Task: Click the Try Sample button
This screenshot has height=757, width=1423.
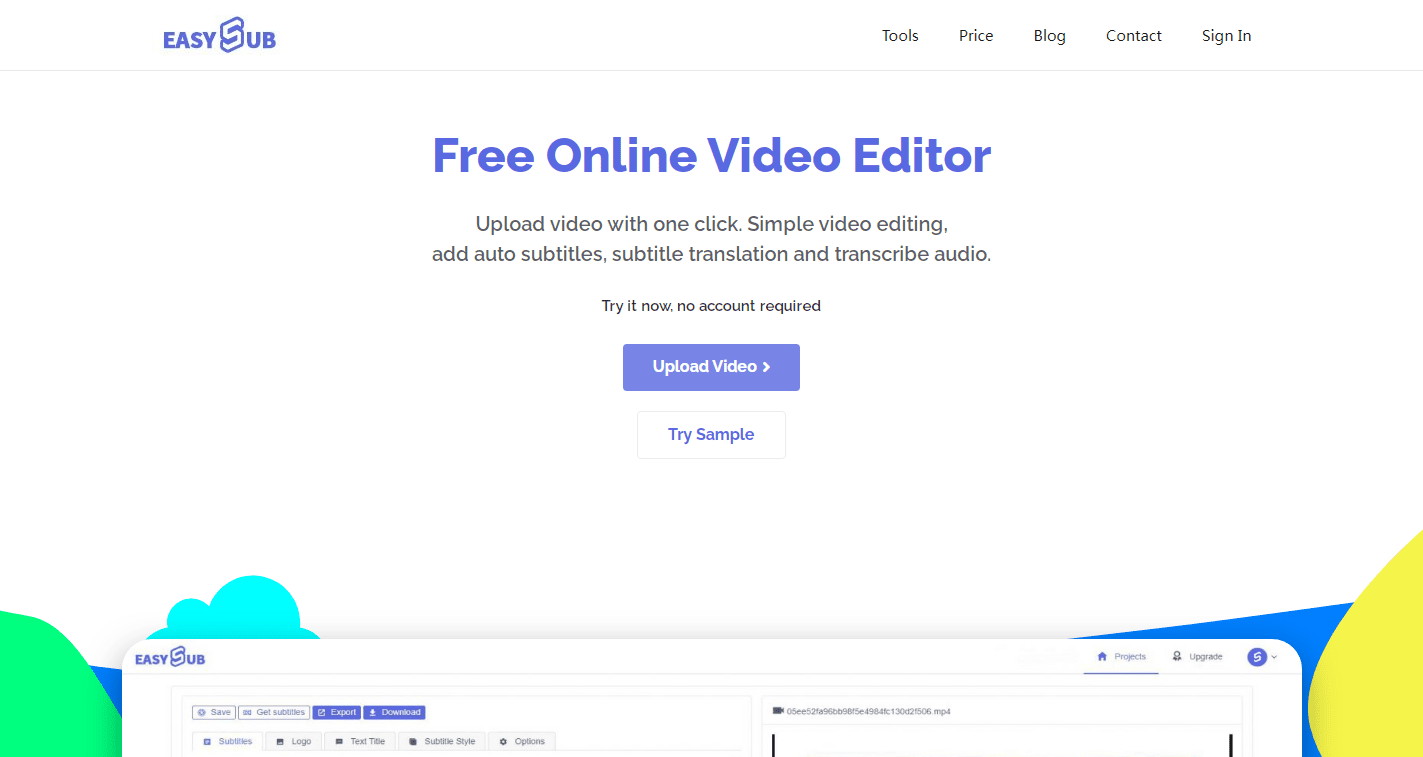Action: (711, 434)
